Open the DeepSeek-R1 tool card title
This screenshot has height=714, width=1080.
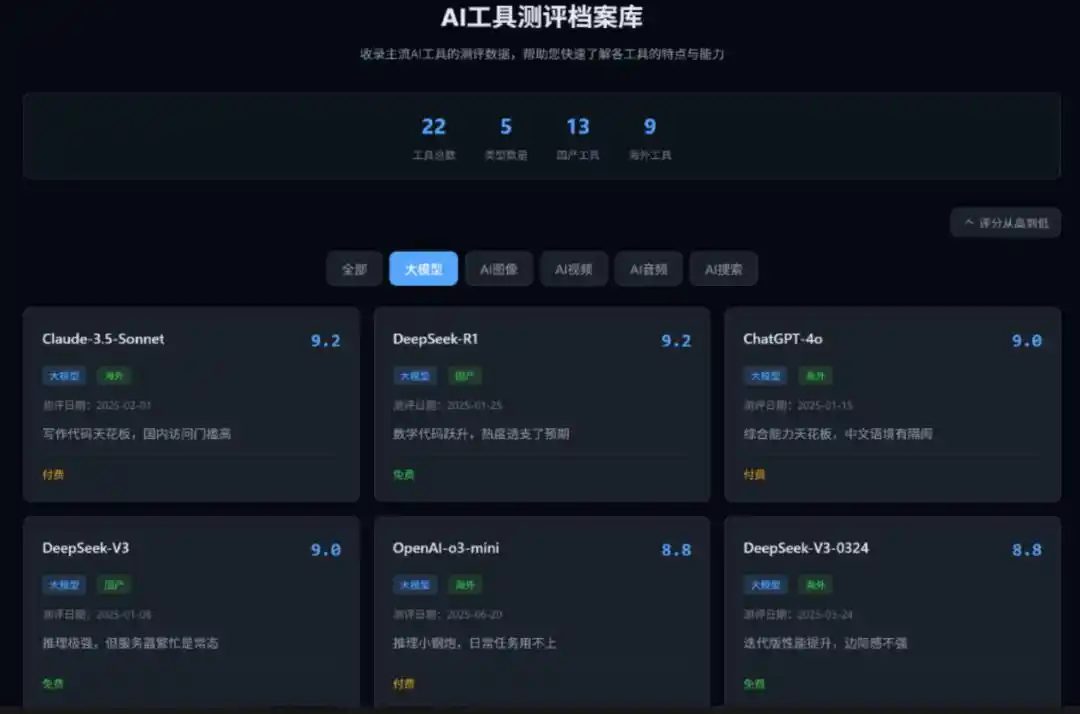[435, 339]
